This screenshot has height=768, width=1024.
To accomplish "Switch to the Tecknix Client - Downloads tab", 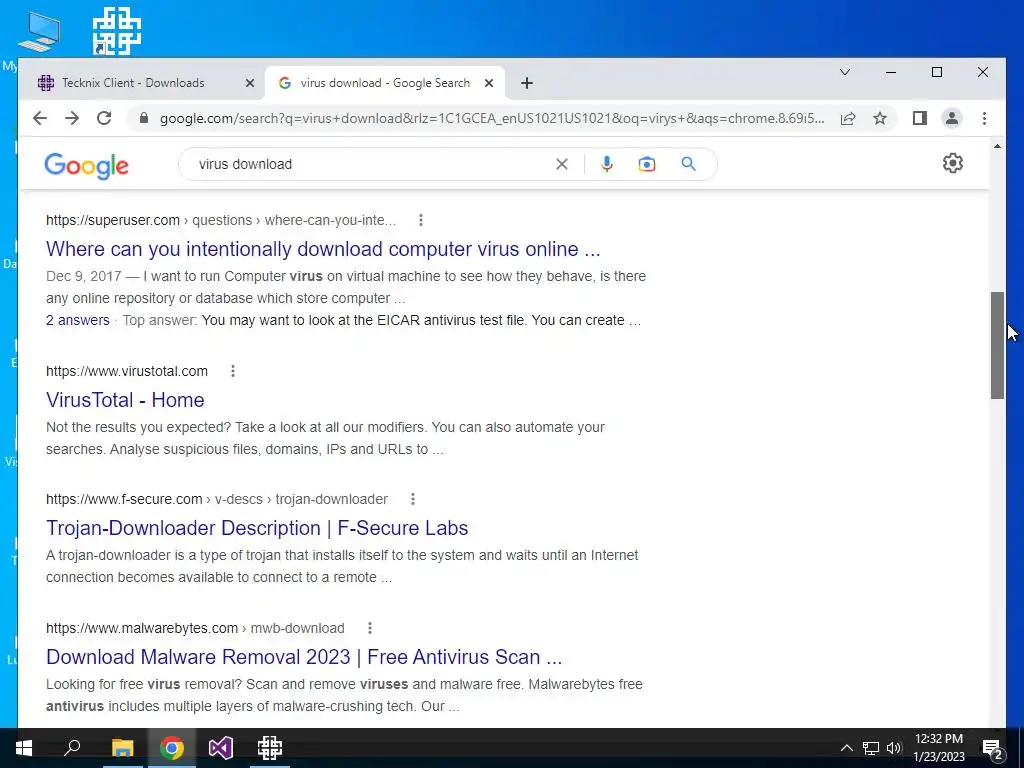I will 133,83.
